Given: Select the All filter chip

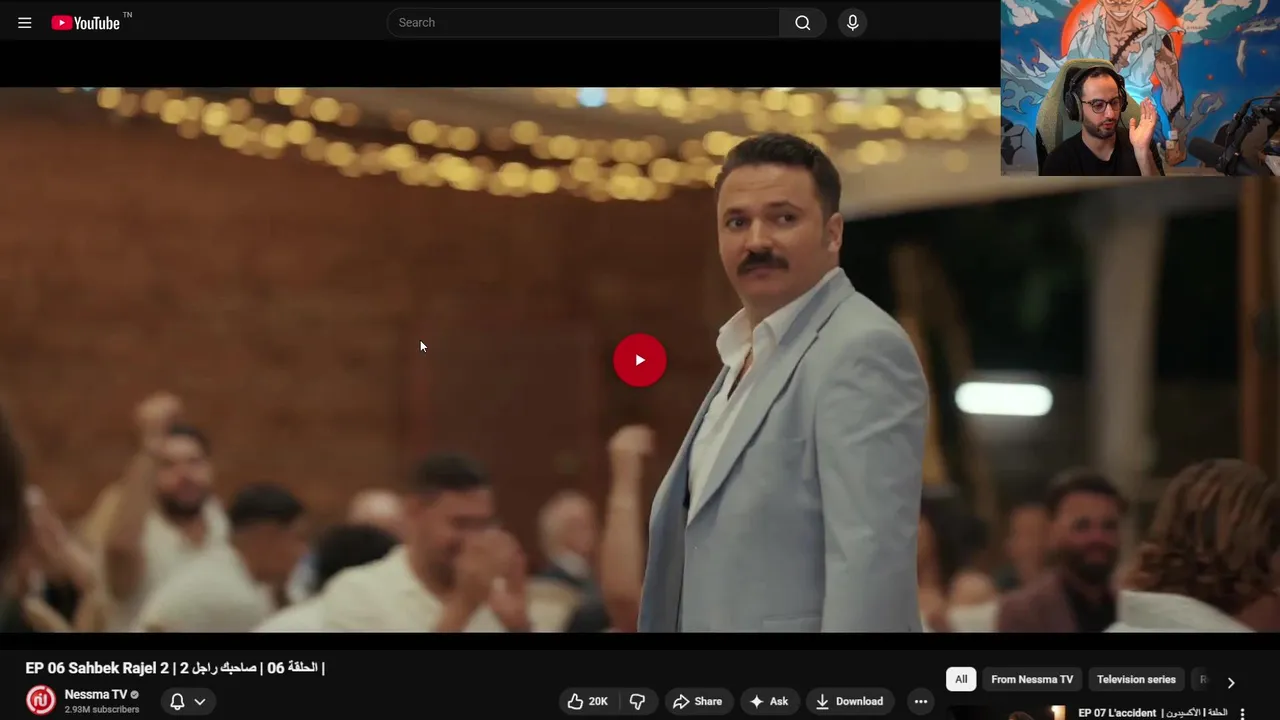Looking at the screenshot, I should (961, 679).
